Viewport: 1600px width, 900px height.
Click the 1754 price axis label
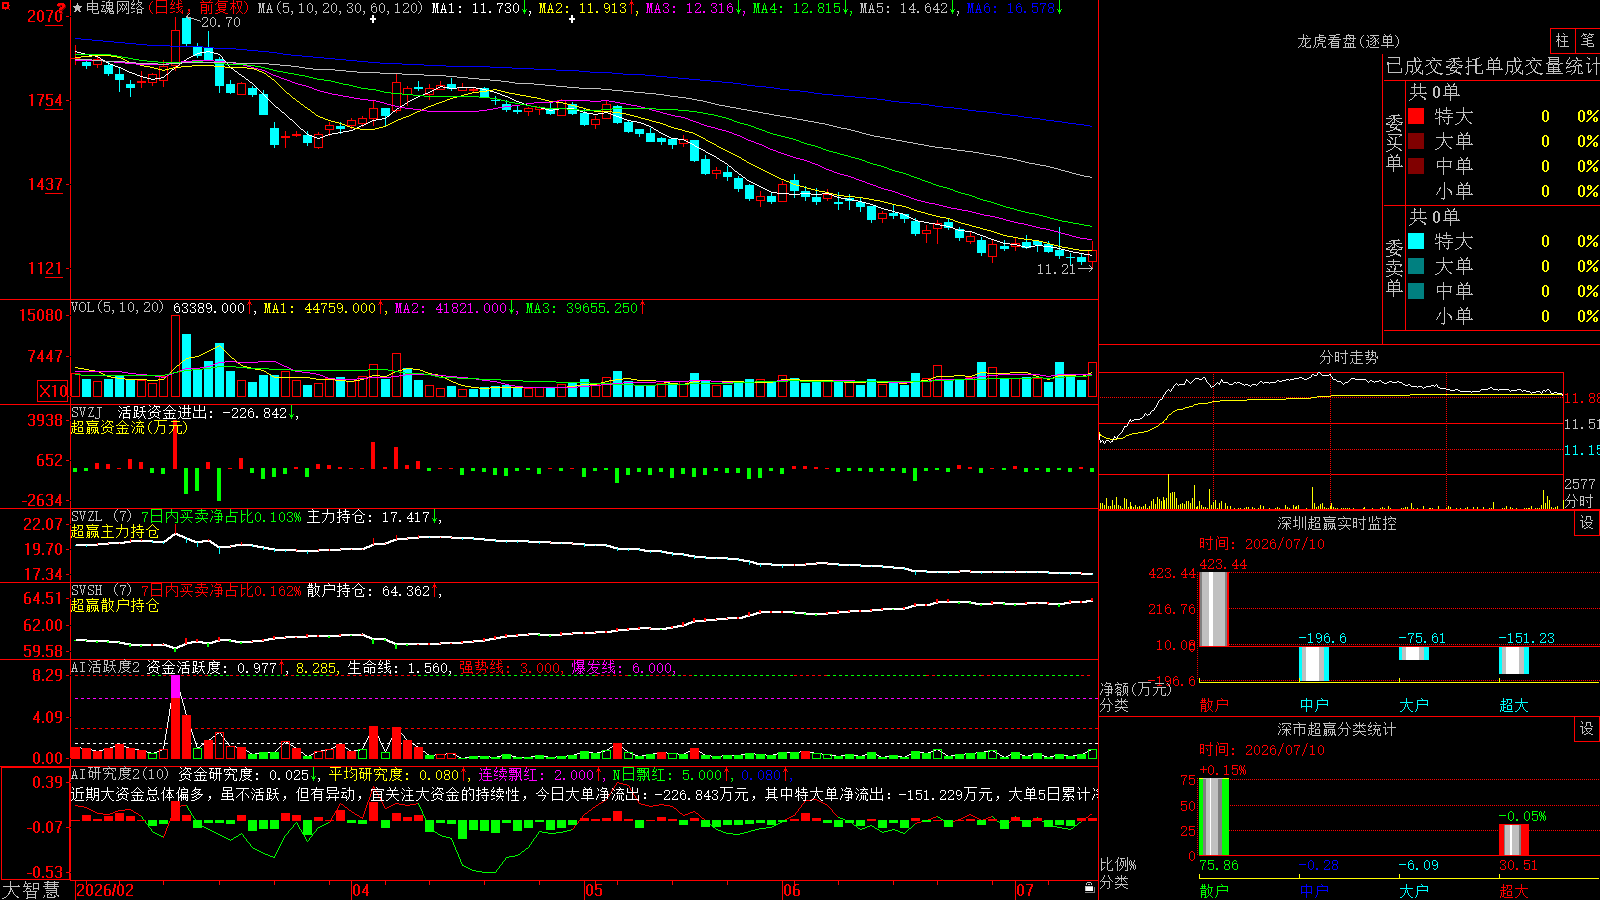tap(45, 100)
